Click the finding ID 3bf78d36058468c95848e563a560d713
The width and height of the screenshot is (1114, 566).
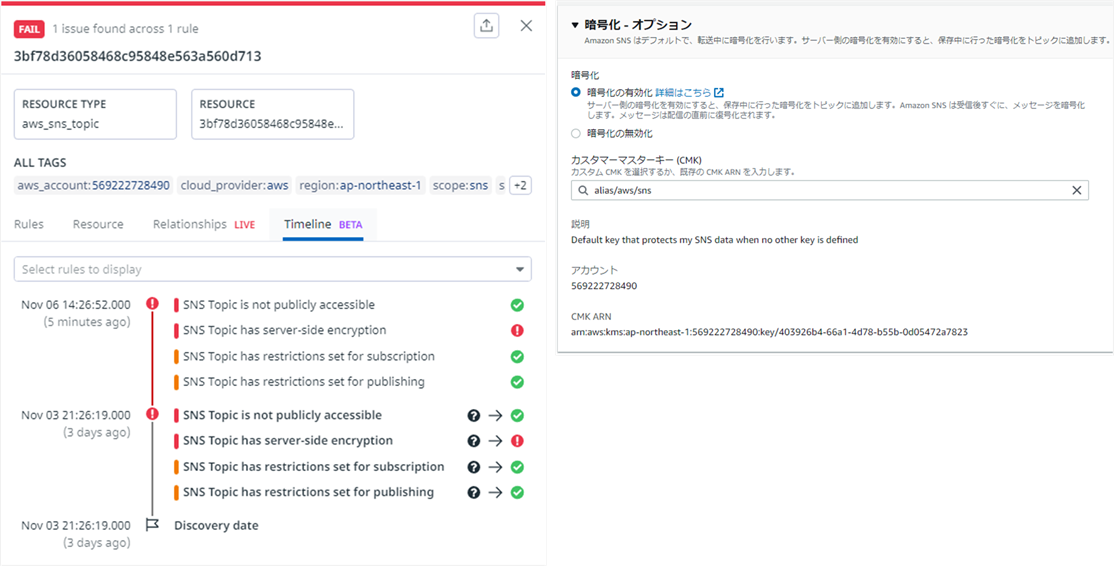[138, 56]
